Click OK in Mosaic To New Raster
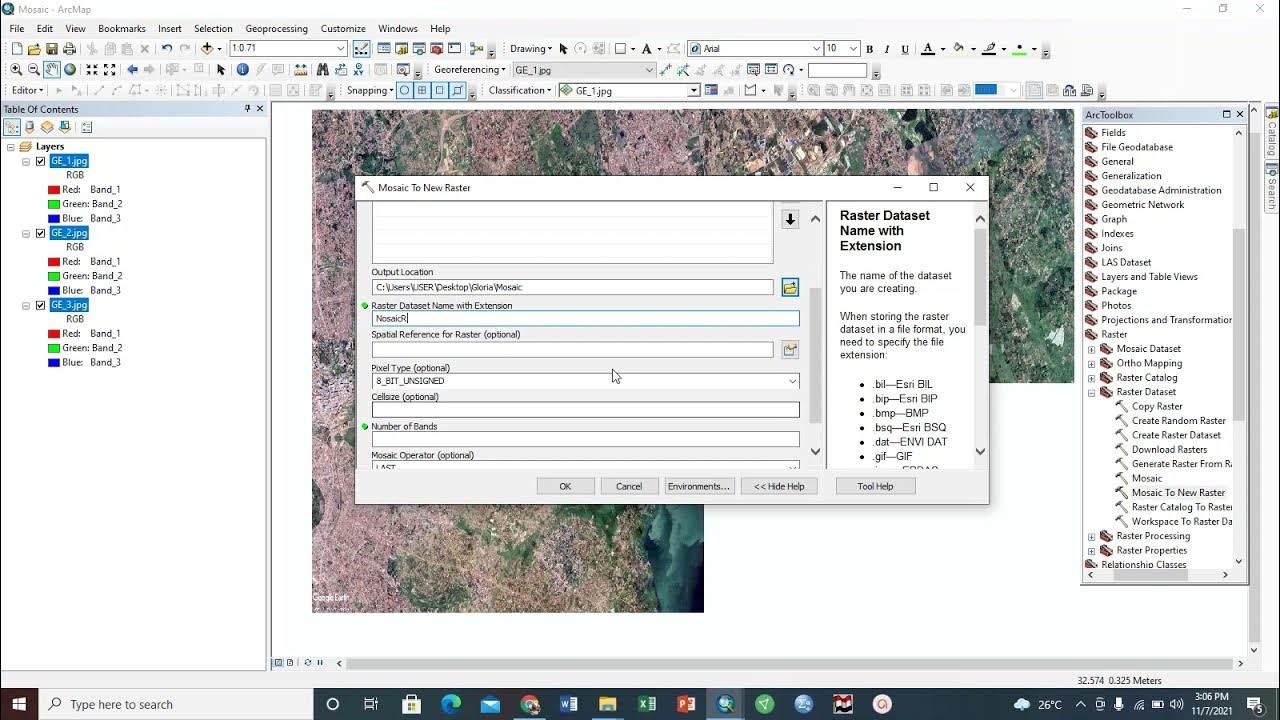Viewport: 1280px width, 720px height. [565, 486]
